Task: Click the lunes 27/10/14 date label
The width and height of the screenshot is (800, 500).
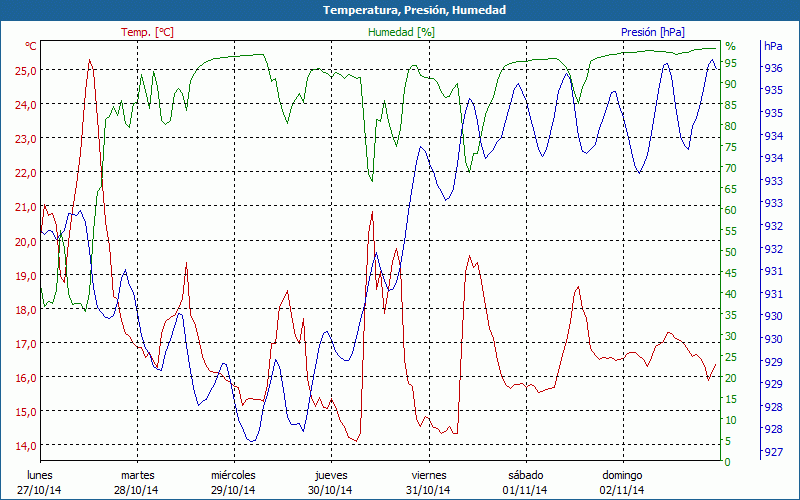Action: tap(40, 482)
